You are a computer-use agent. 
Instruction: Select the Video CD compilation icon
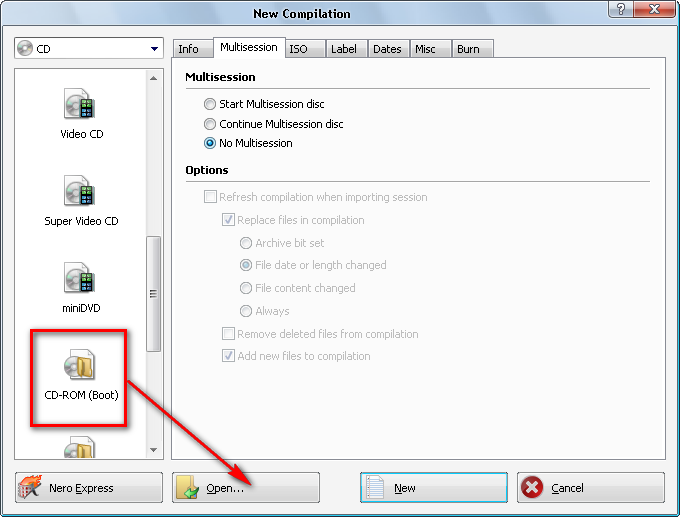(x=79, y=104)
